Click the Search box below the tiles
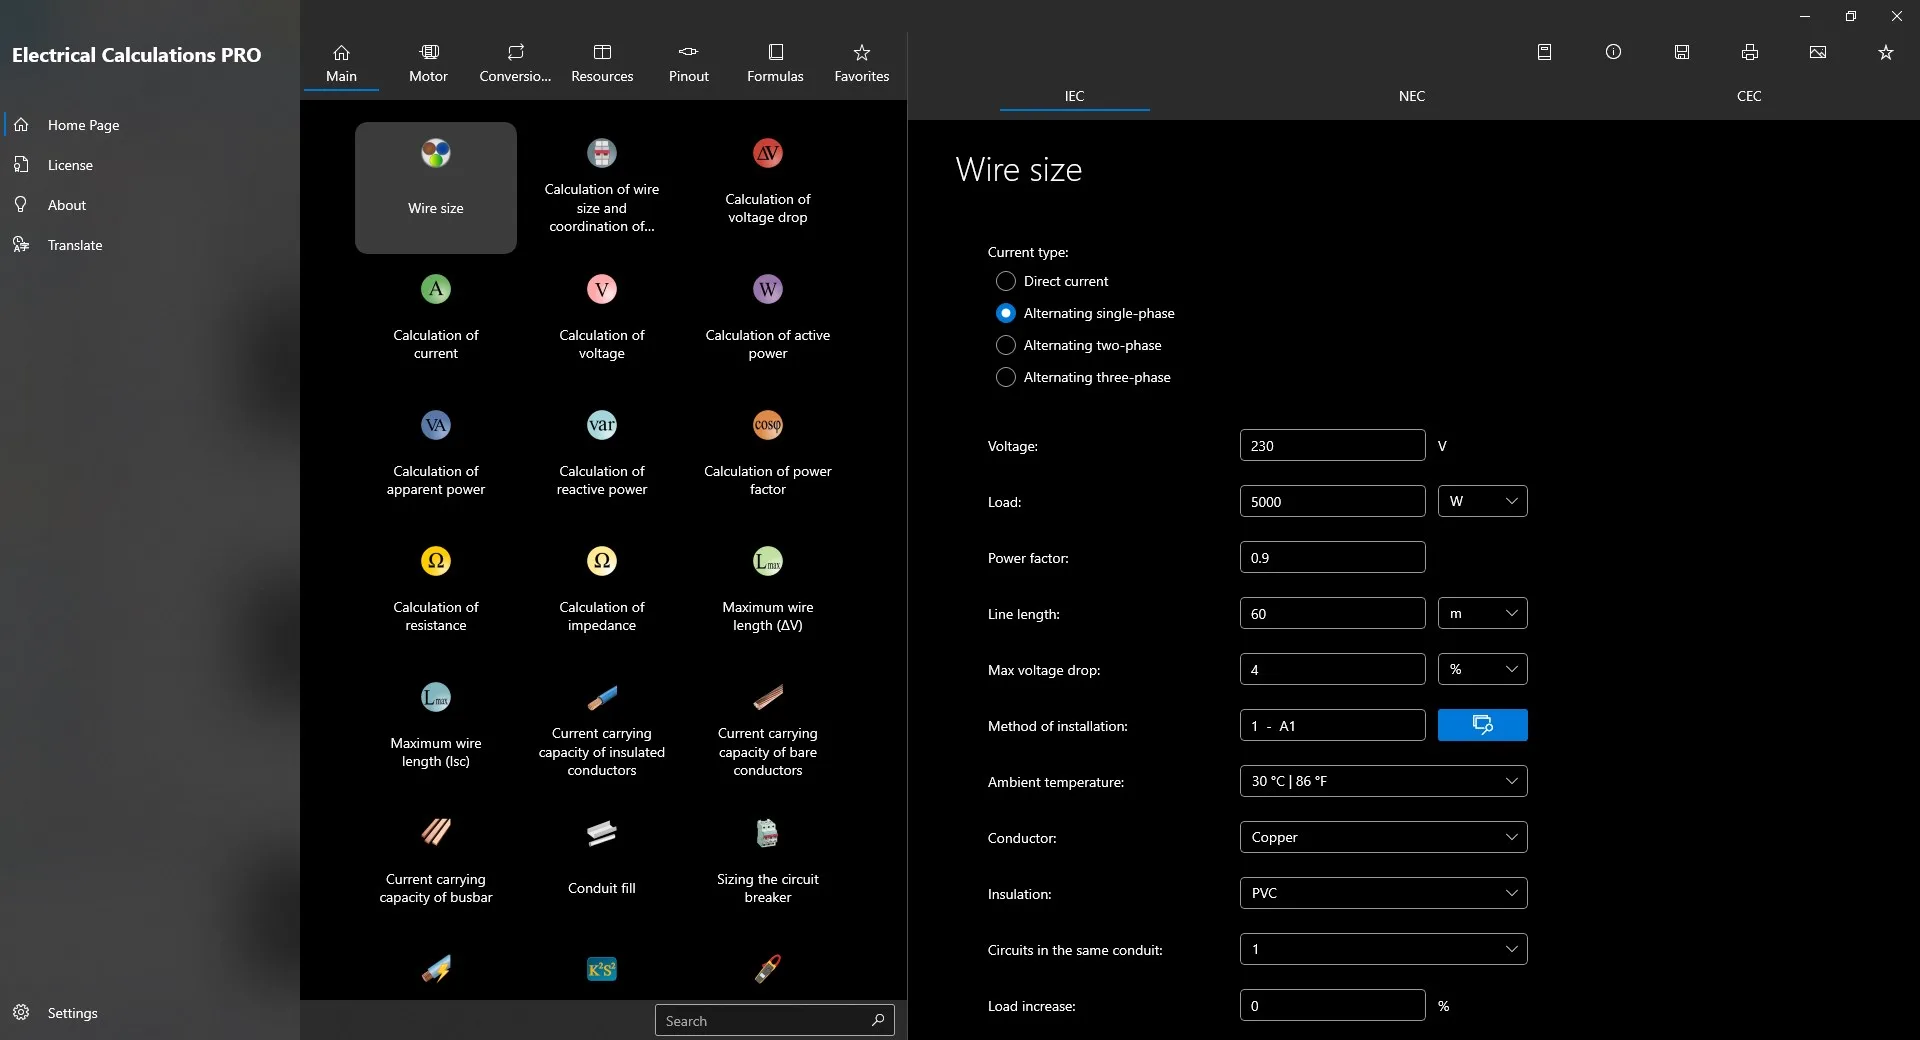 [775, 1020]
